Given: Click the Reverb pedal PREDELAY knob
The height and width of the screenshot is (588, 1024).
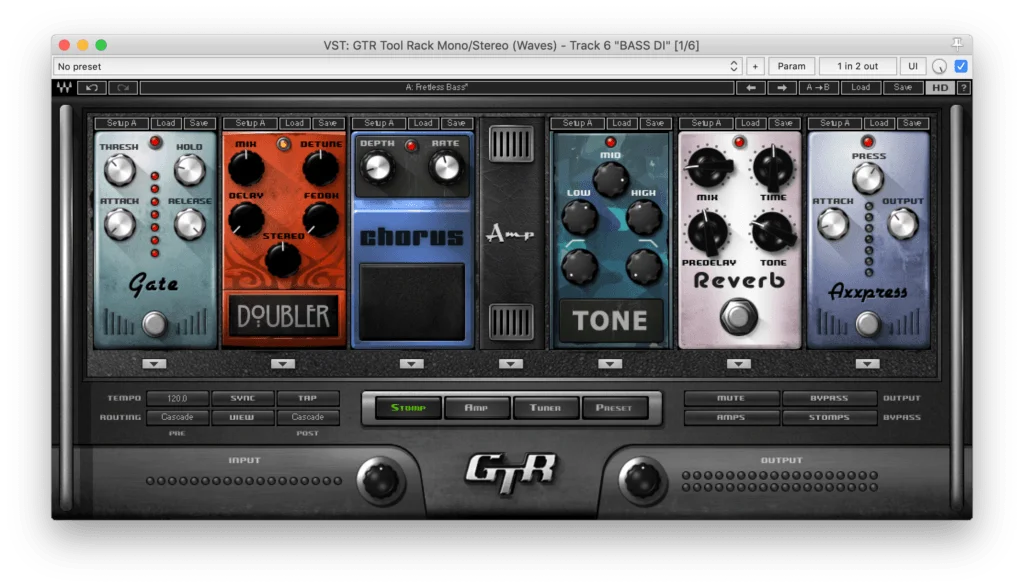Looking at the screenshot, I should [707, 233].
